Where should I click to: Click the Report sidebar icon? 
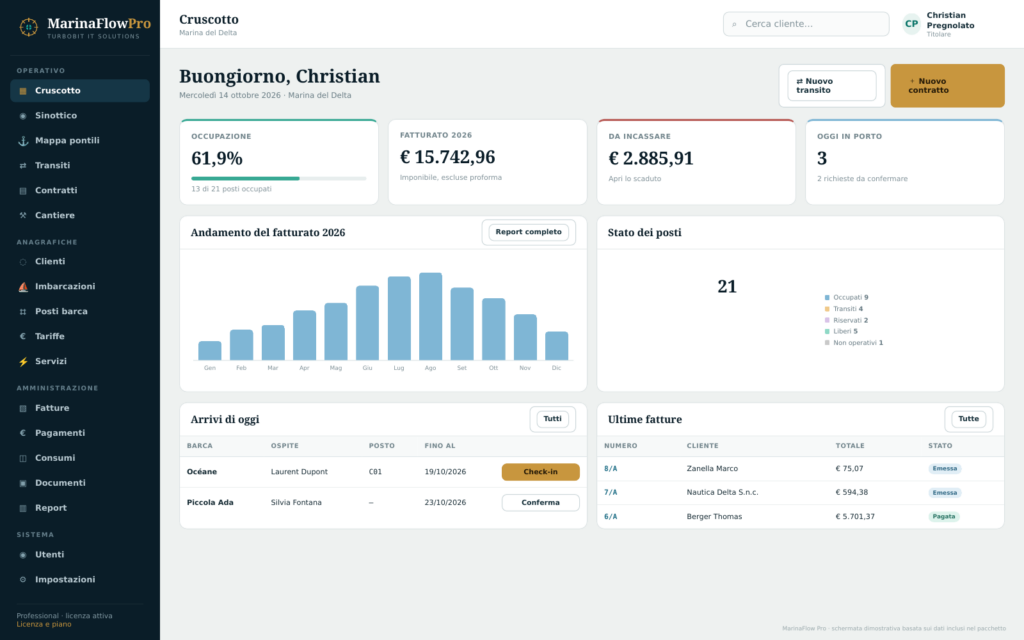[x=23, y=508]
